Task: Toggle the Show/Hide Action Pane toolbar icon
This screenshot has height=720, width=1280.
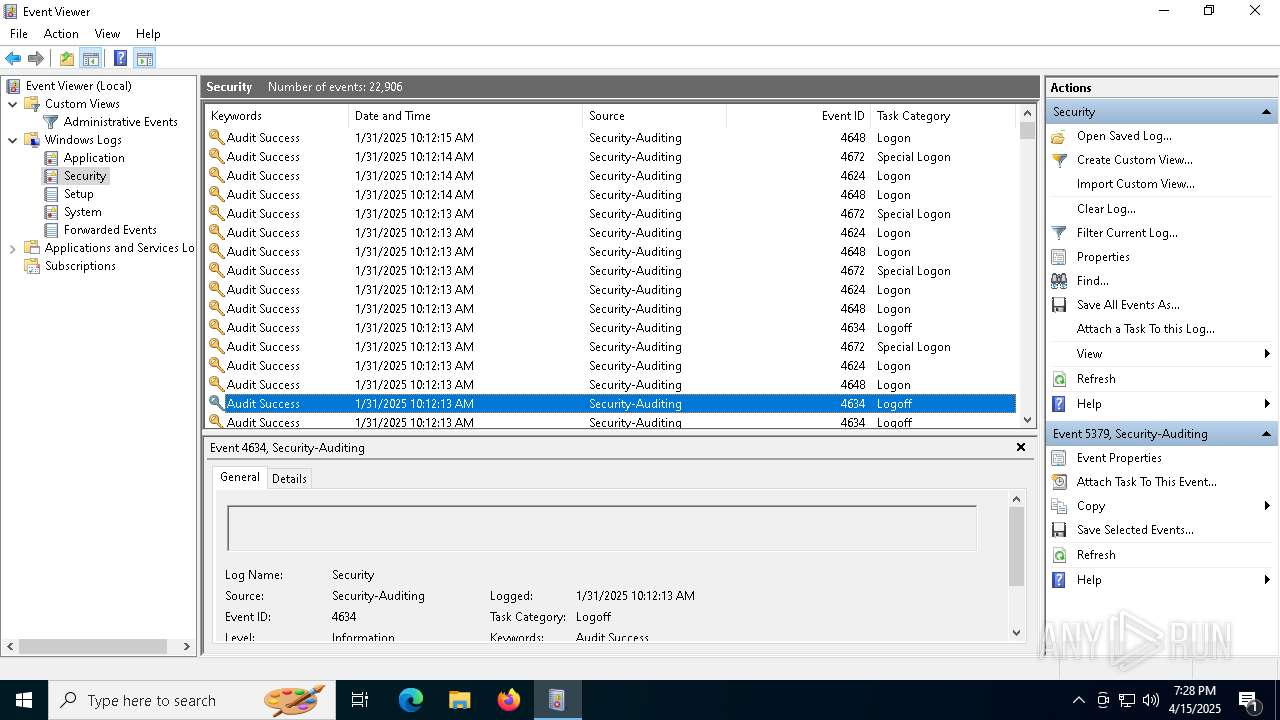Action: click(145, 58)
